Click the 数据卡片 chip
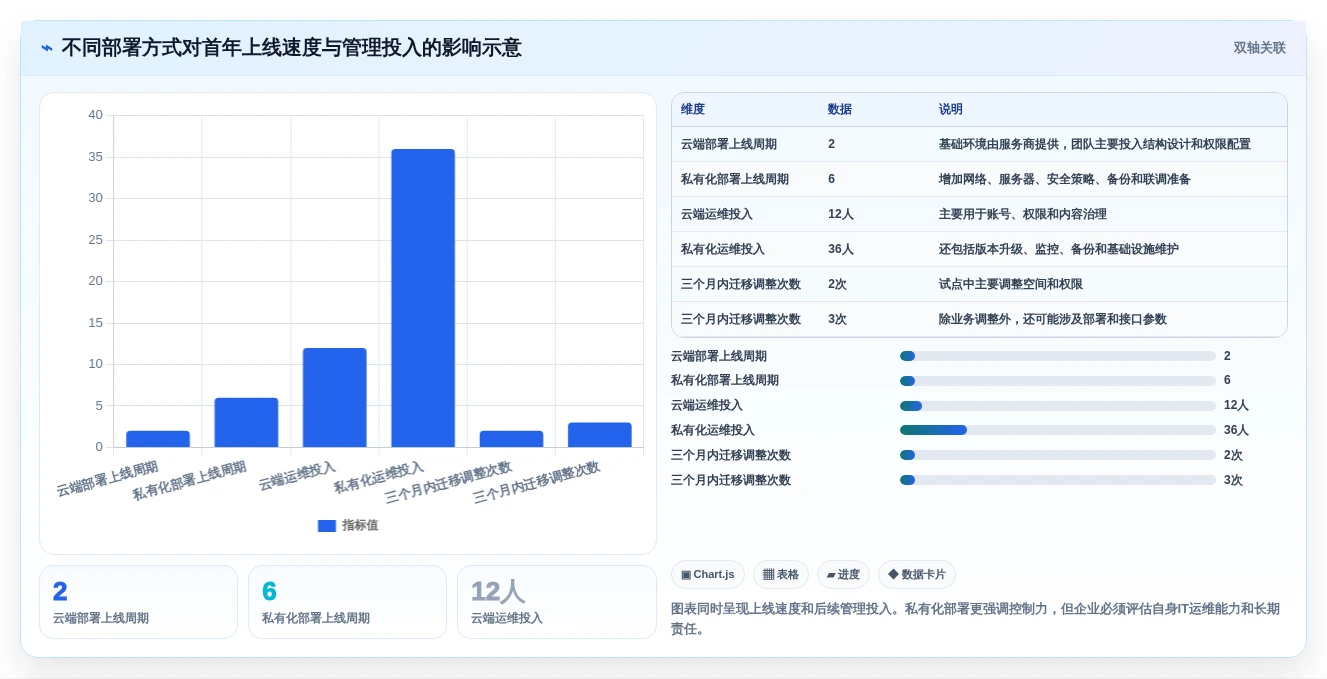 [x=917, y=575]
